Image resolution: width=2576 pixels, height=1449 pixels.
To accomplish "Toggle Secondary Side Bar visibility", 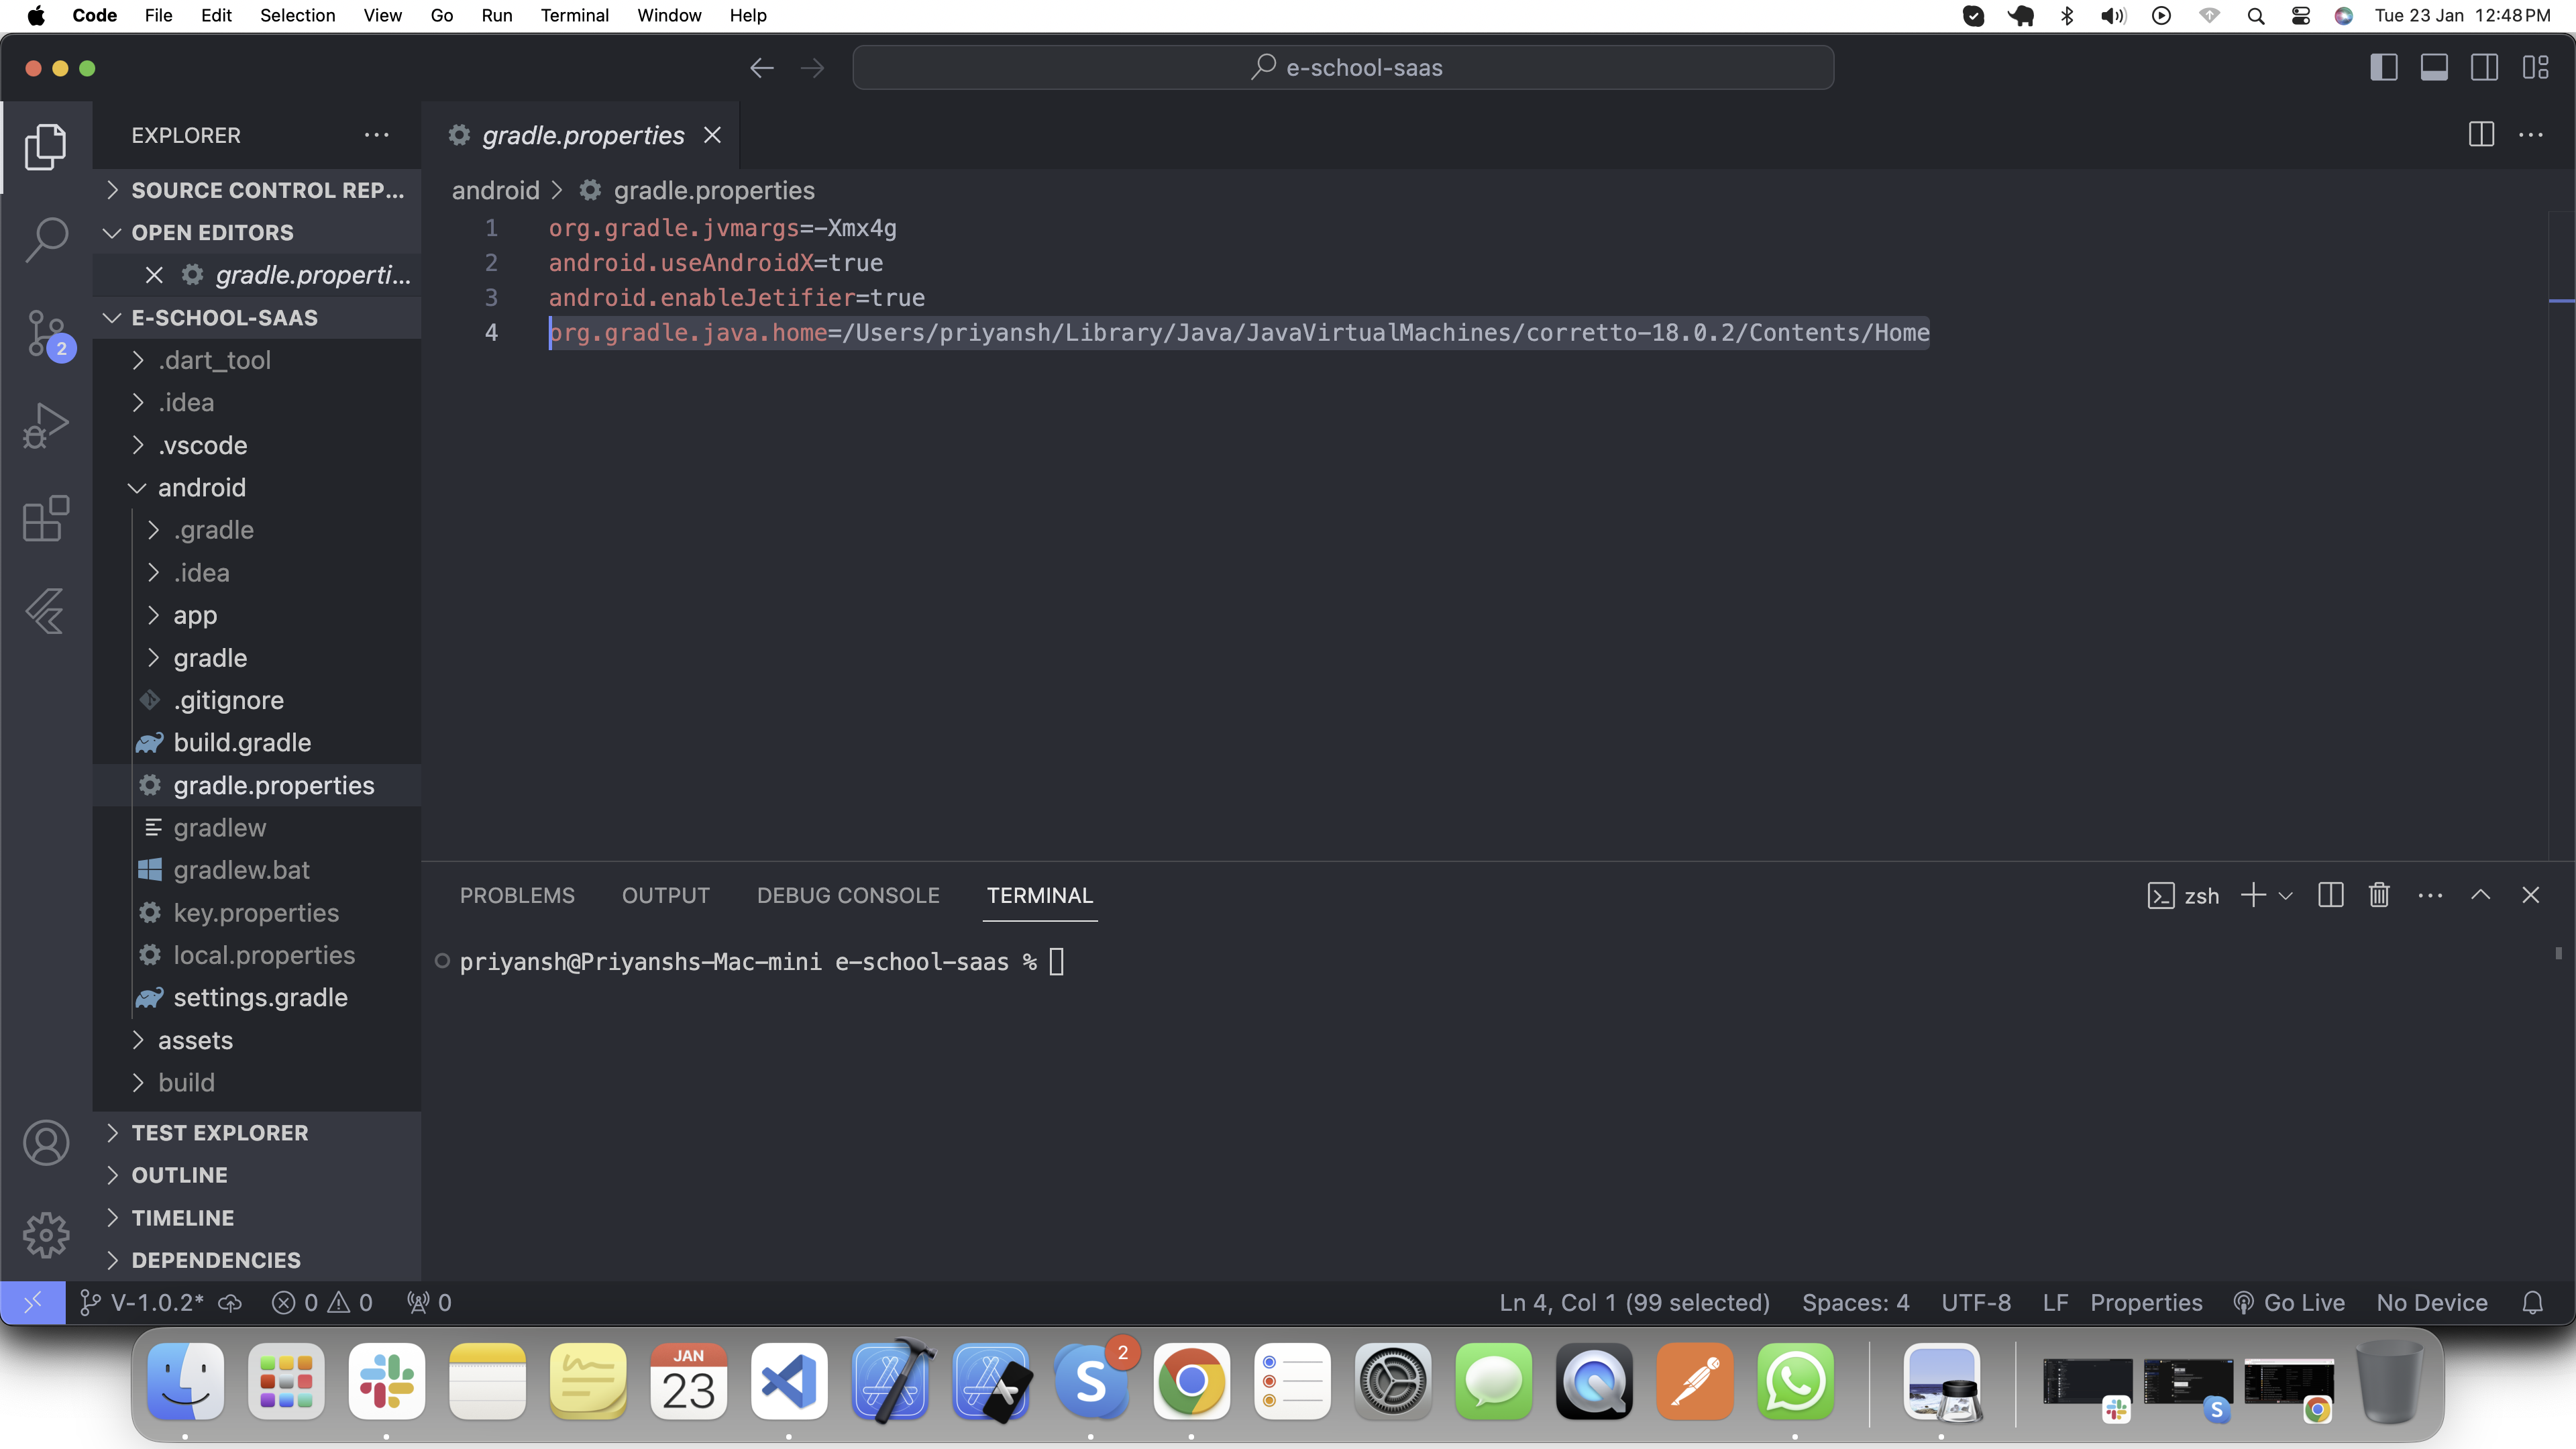I will pos(2484,68).
